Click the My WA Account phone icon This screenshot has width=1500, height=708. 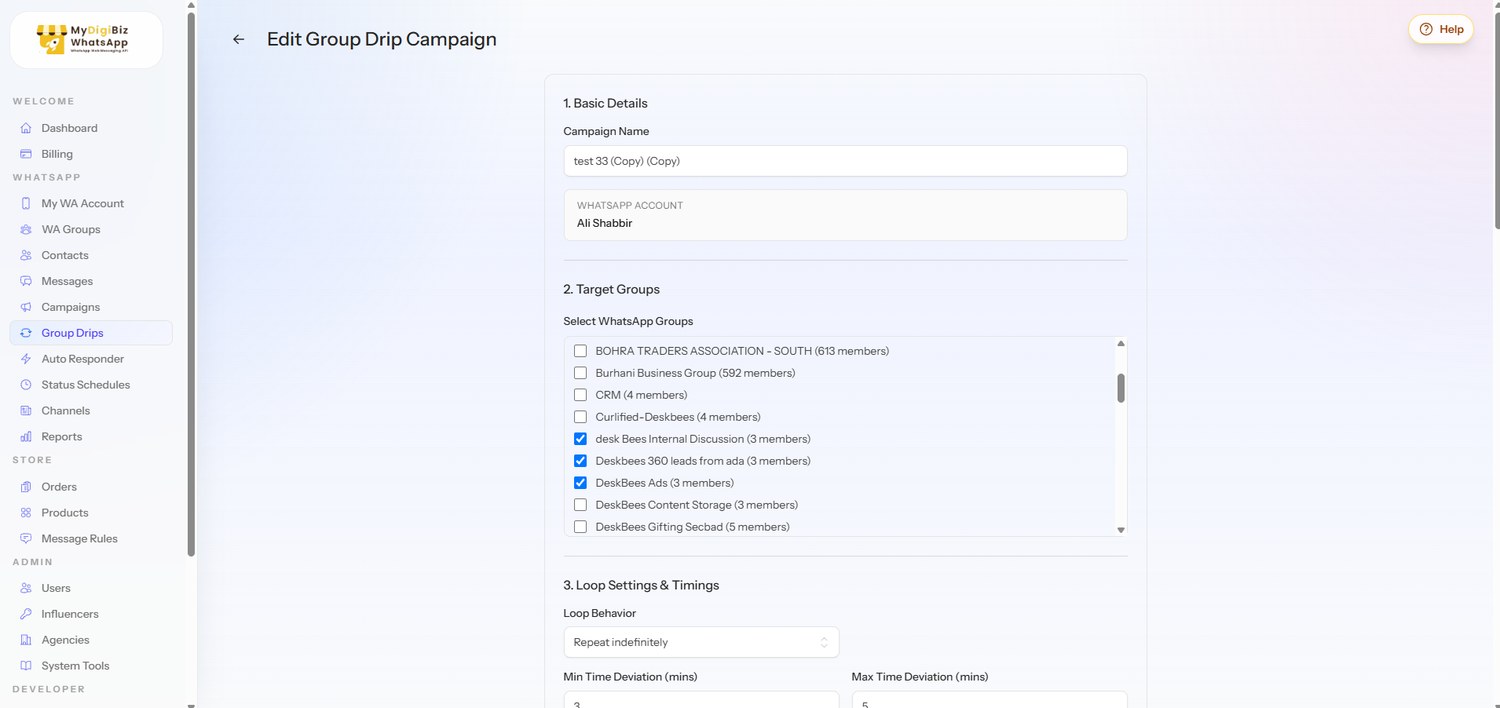[x=26, y=203]
